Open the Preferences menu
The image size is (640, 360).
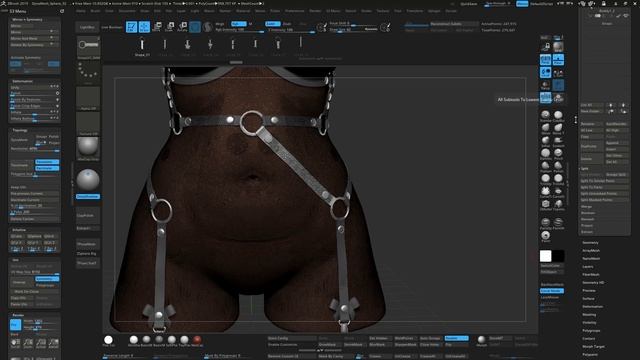(x=295, y=11)
